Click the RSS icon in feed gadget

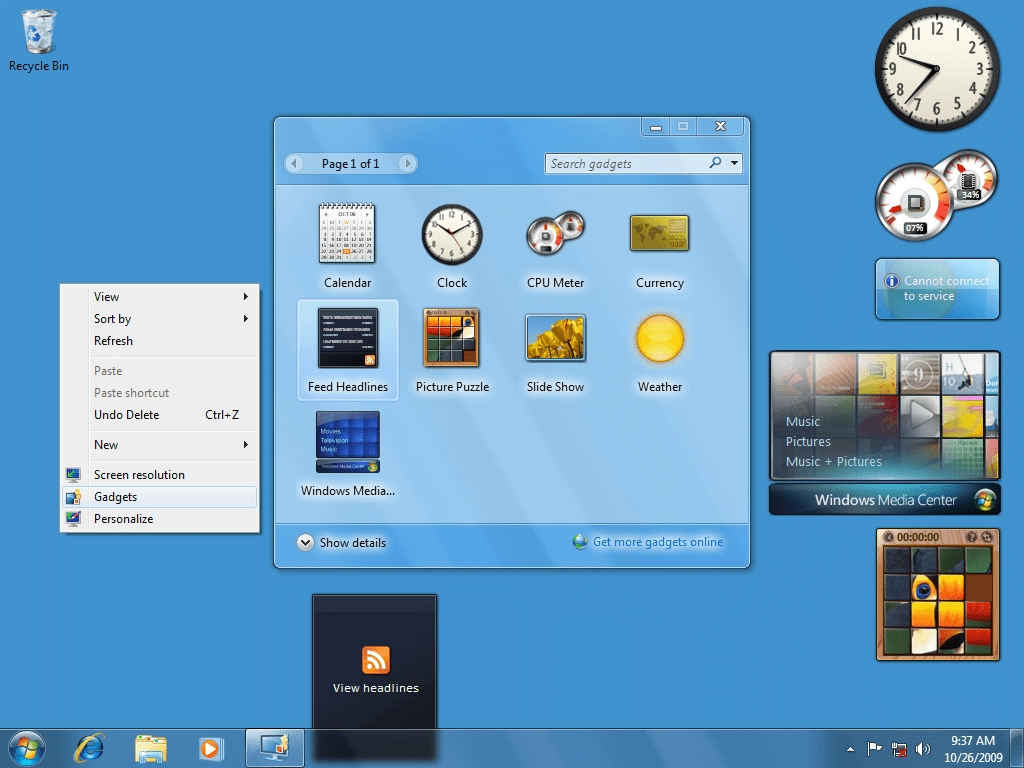tap(376, 660)
